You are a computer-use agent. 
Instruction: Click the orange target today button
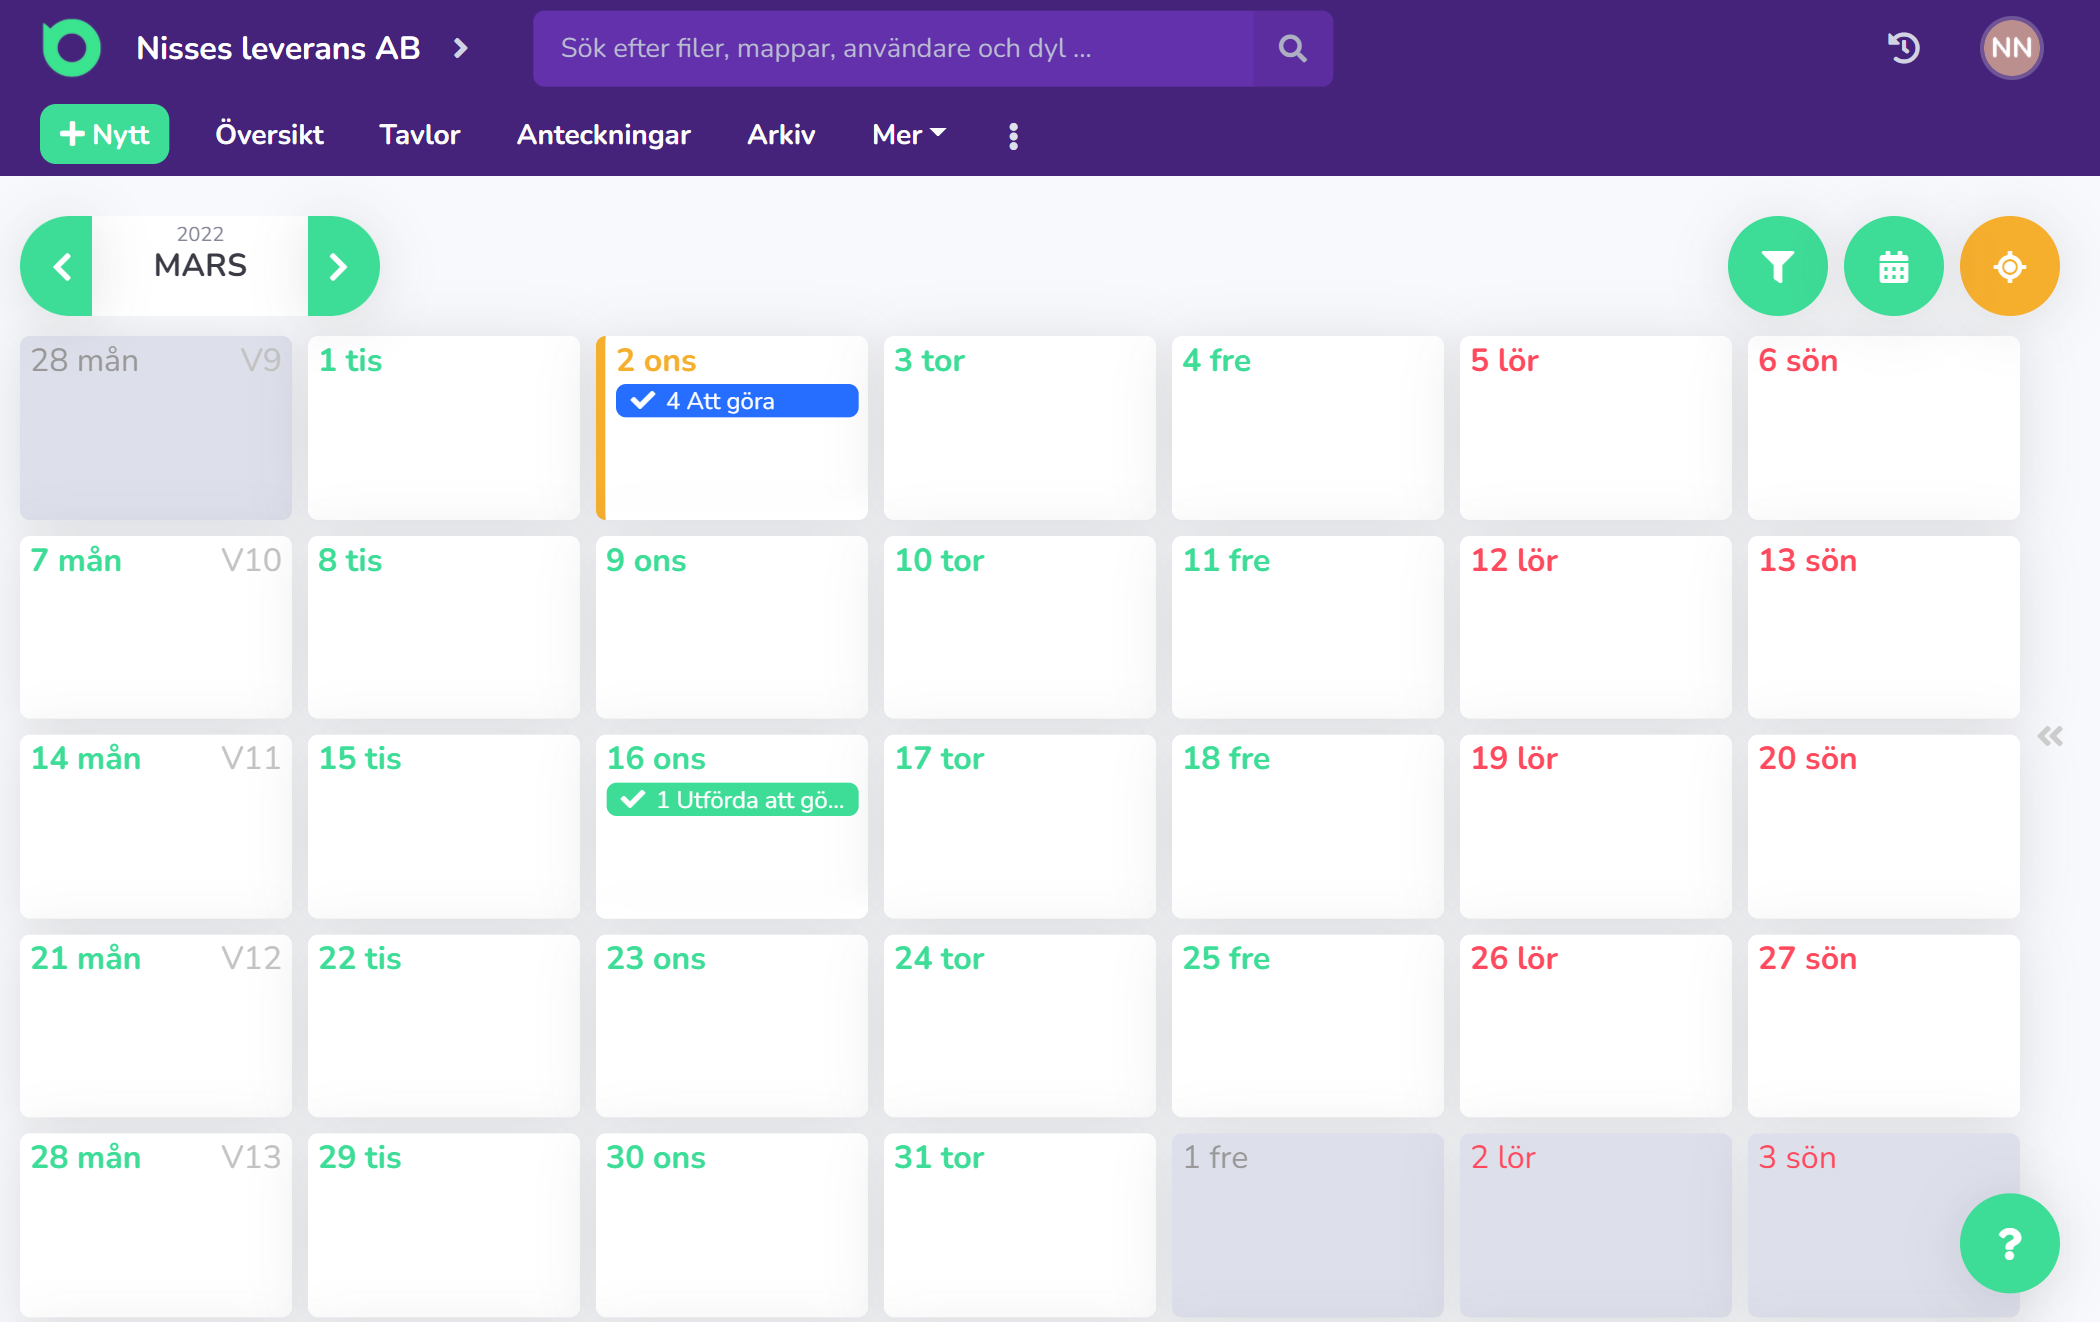[2010, 266]
